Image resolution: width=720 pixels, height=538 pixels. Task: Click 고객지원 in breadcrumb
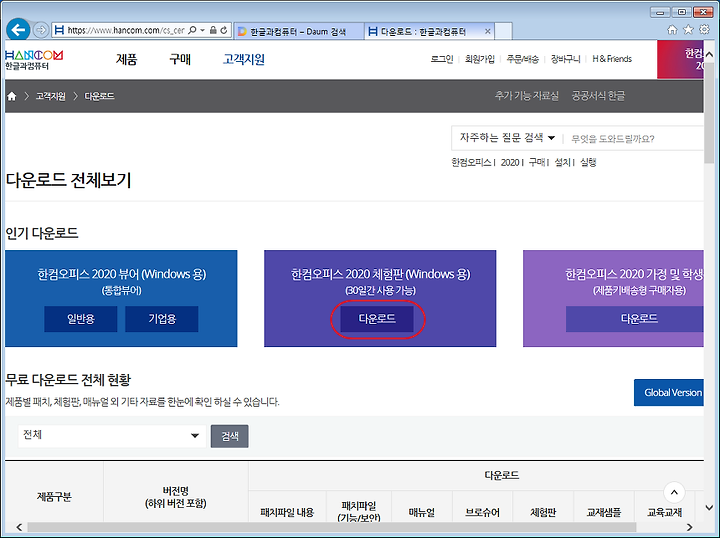pyautogui.click(x=51, y=96)
